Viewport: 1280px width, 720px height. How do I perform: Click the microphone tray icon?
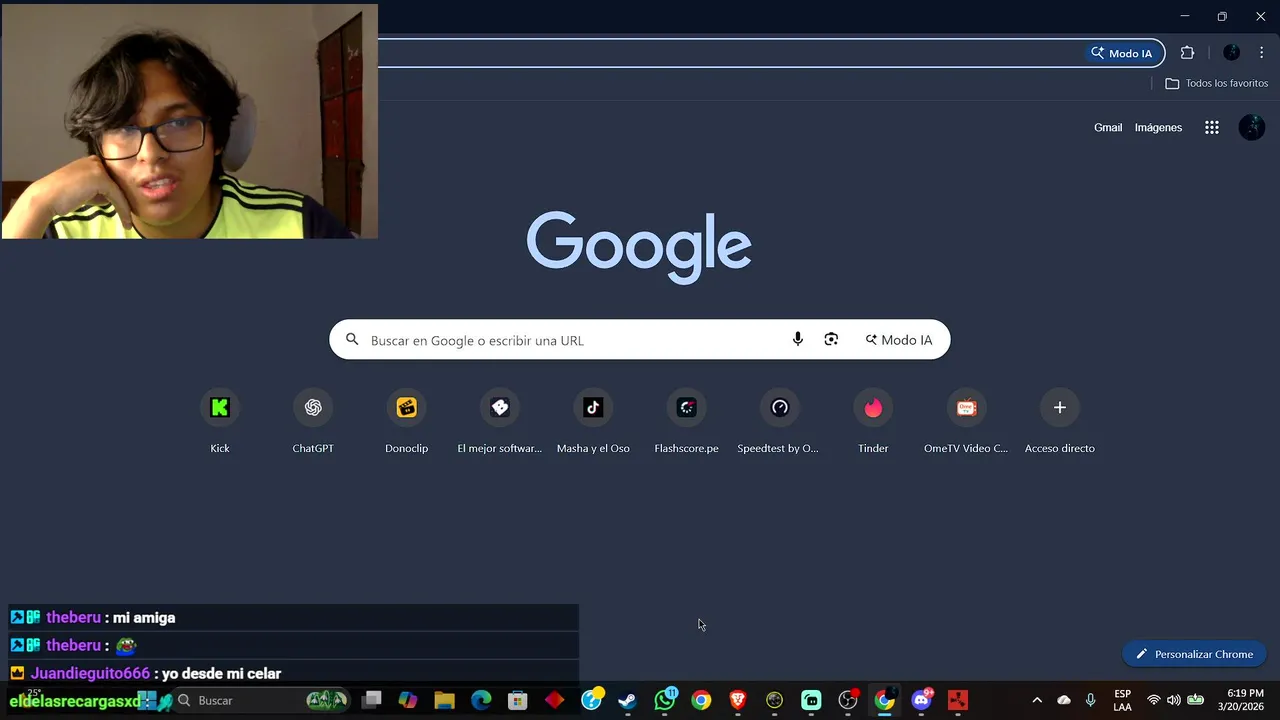click(1091, 700)
